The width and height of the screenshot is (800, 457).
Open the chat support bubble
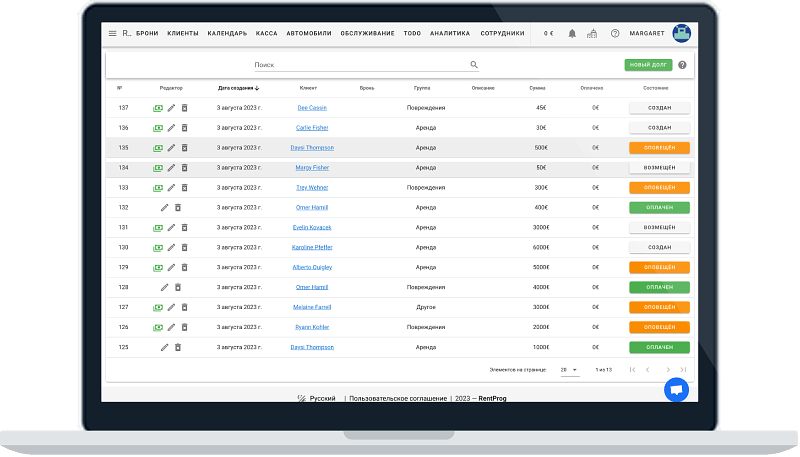(677, 390)
